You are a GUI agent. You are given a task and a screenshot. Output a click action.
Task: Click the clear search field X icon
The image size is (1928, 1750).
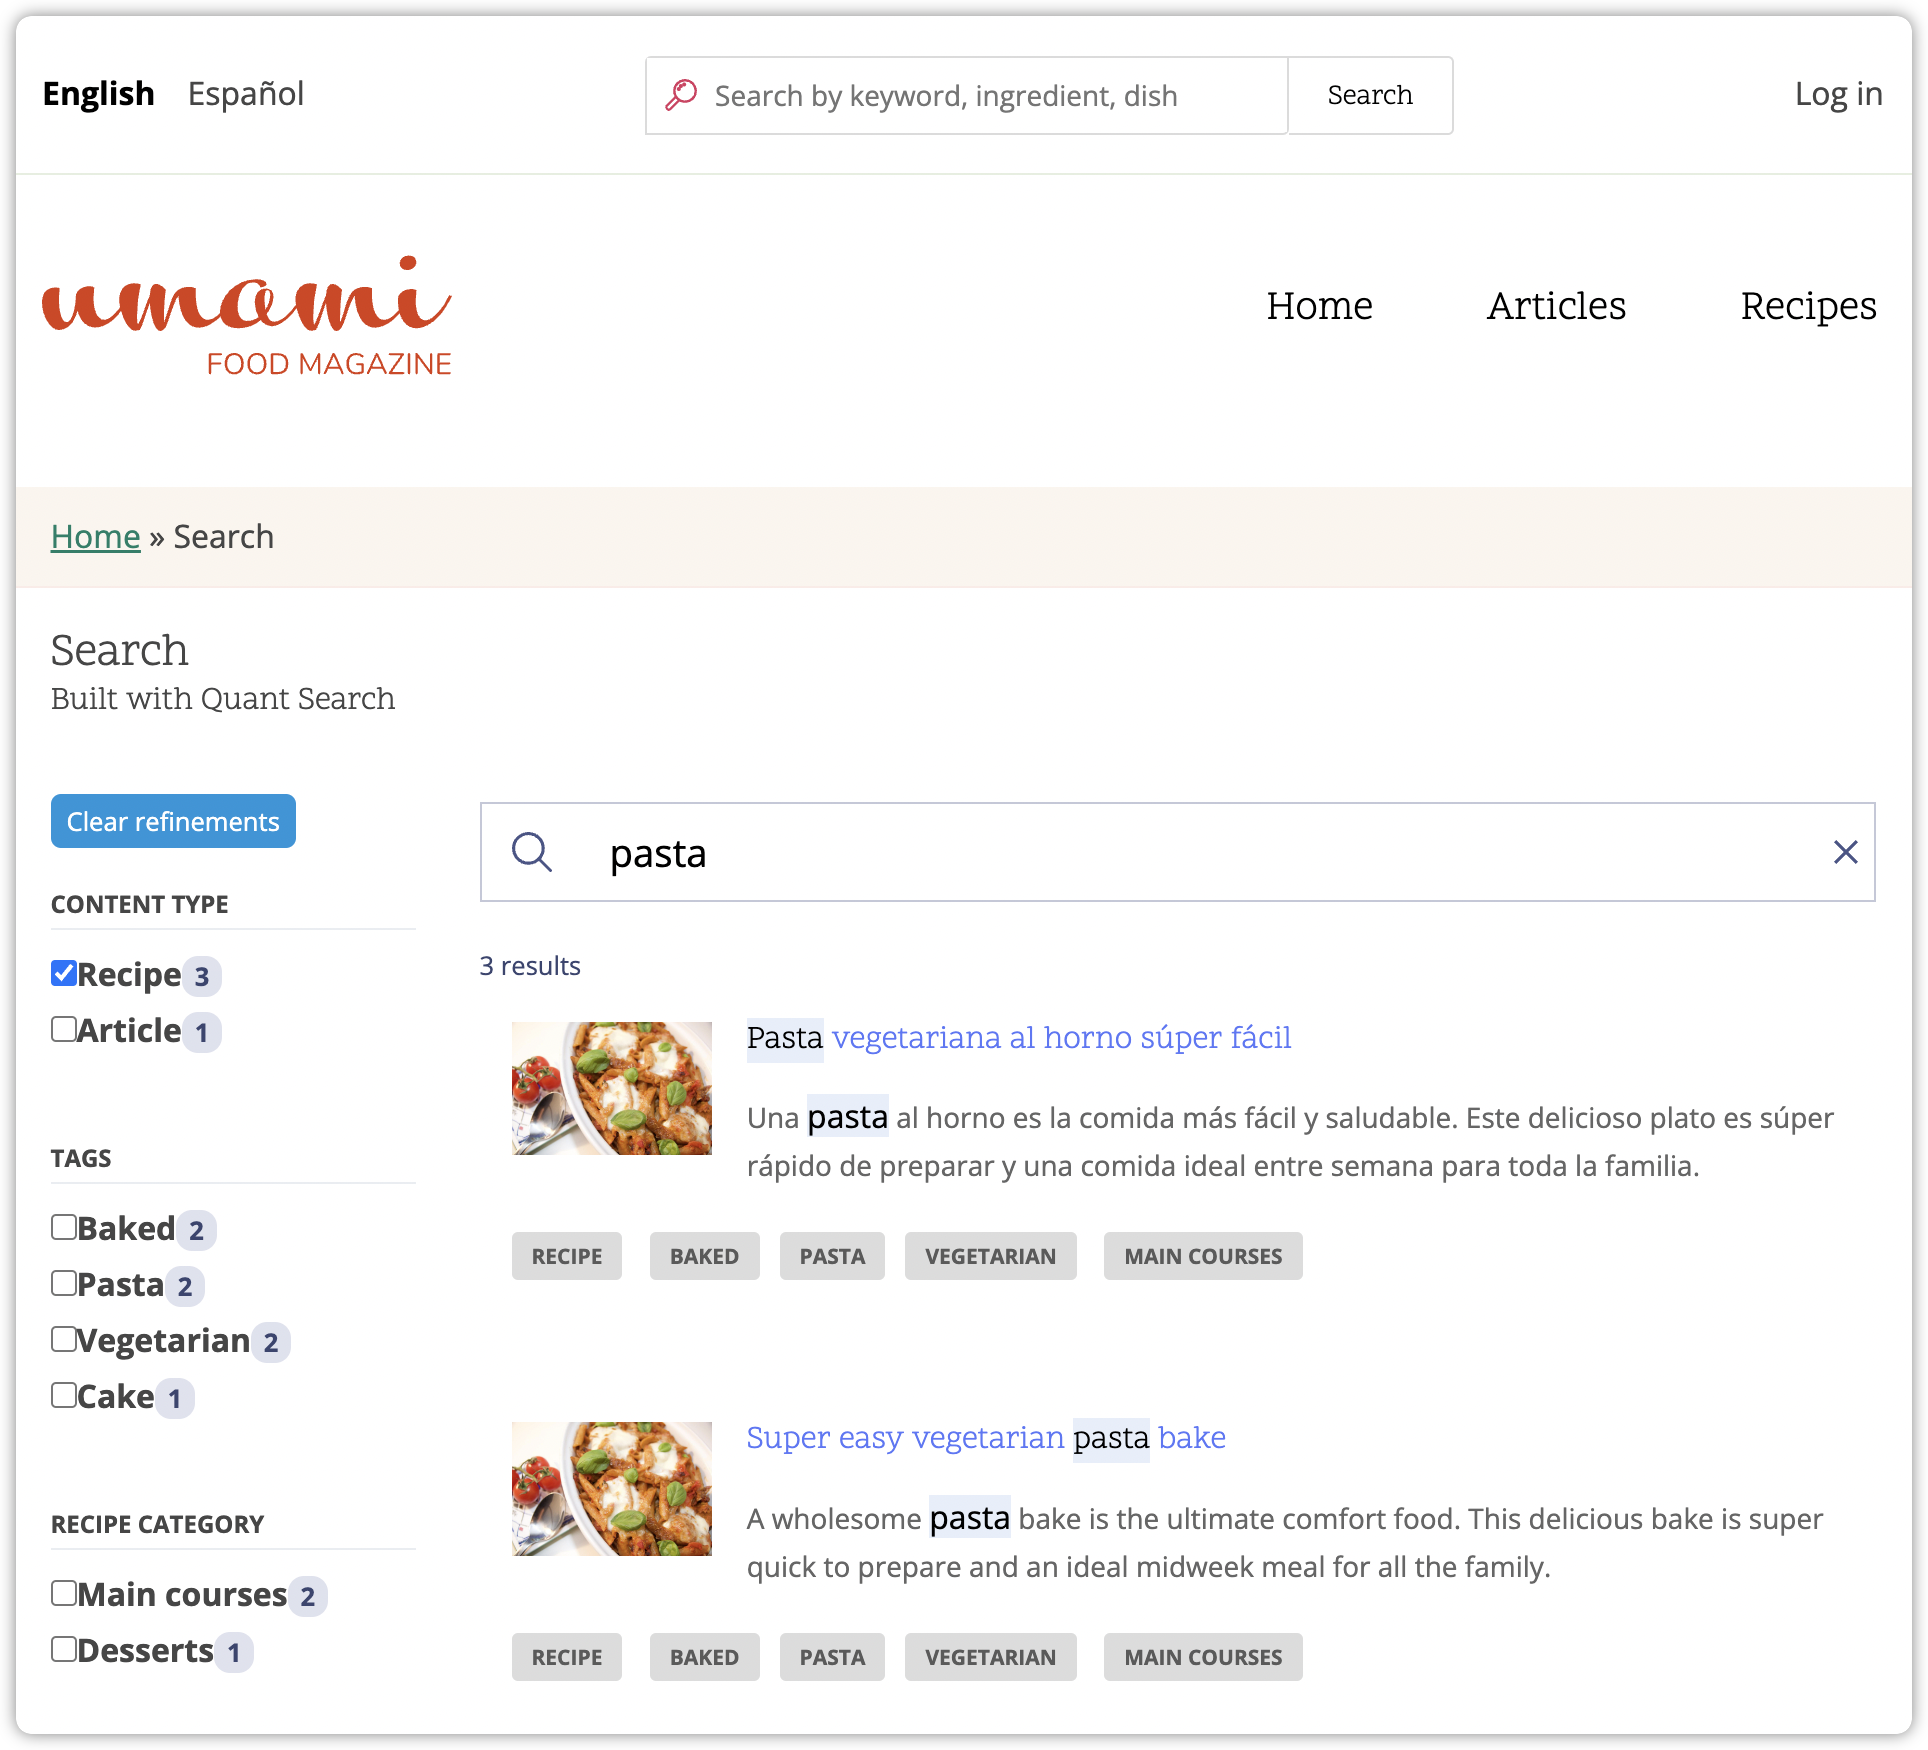1842,851
